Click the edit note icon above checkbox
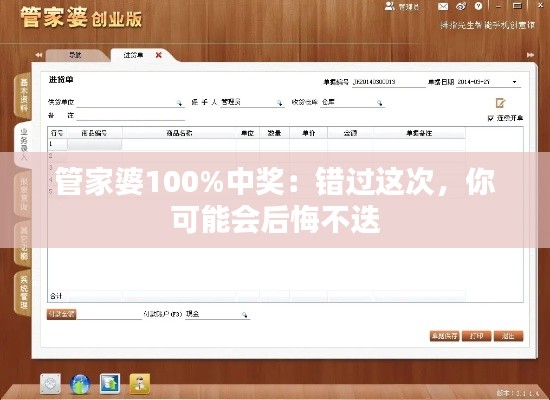Viewport: 550px width, 400px height. coord(500,103)
